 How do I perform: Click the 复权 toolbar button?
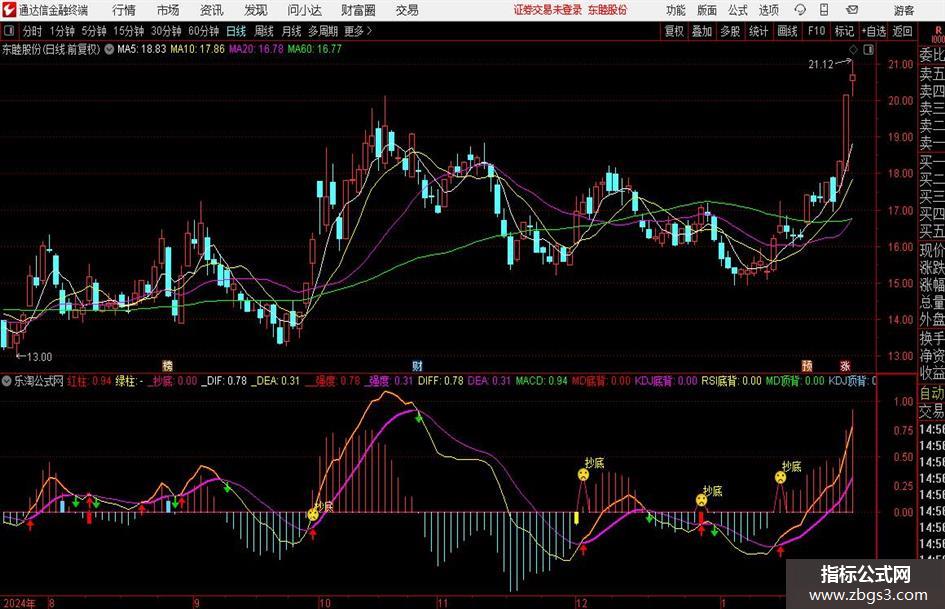[x=674, y=31]
